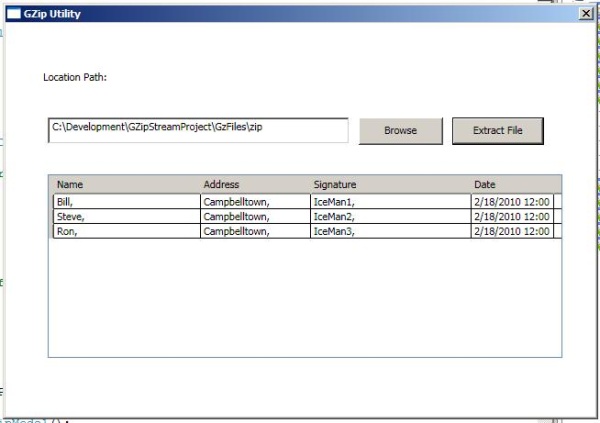Click the Browse button
The height and width of the screenshot is (423, 600).
pyautogui.click(x=401, y=131)
